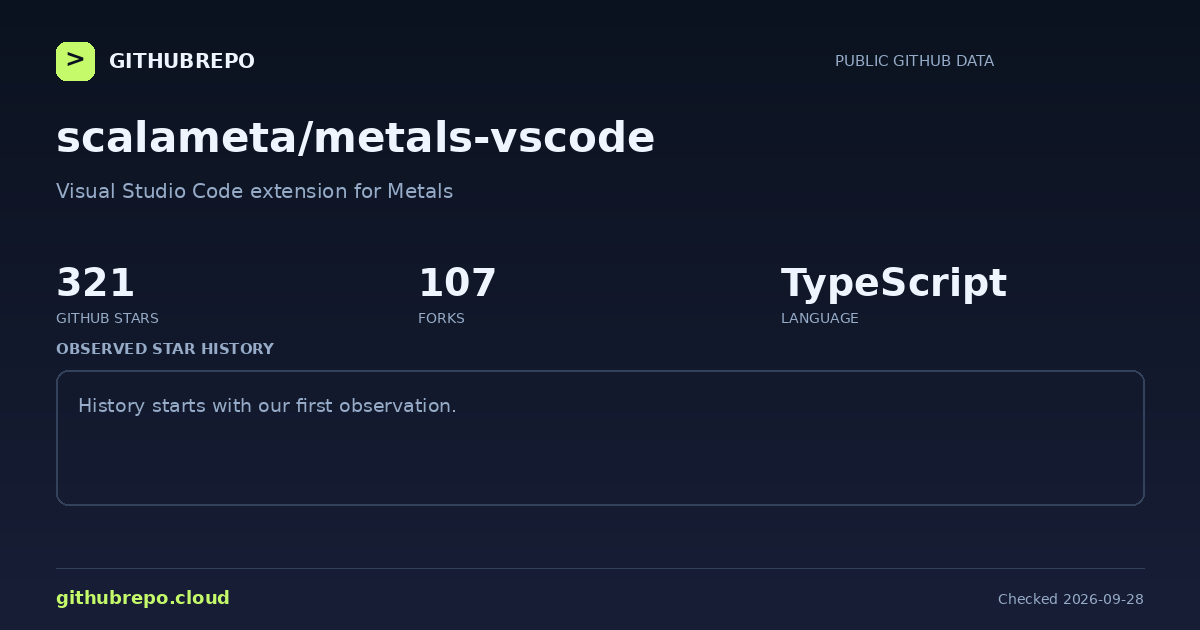Image resolution: width=1200 pixels, height=630 pixels.
Task: Click inside the star history panel
Action: (600, 438)
